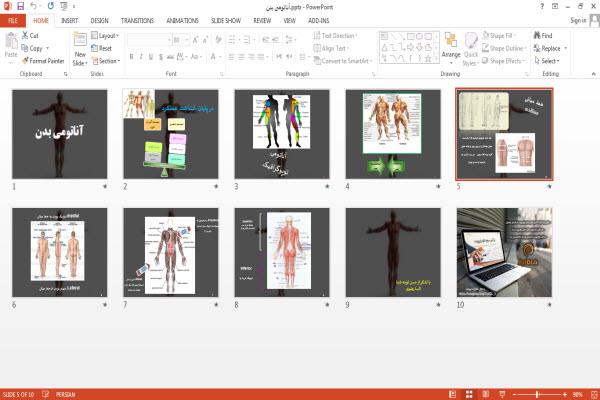Click the zoom out minus button
600x400 pixels.
(x=515, y=394)
